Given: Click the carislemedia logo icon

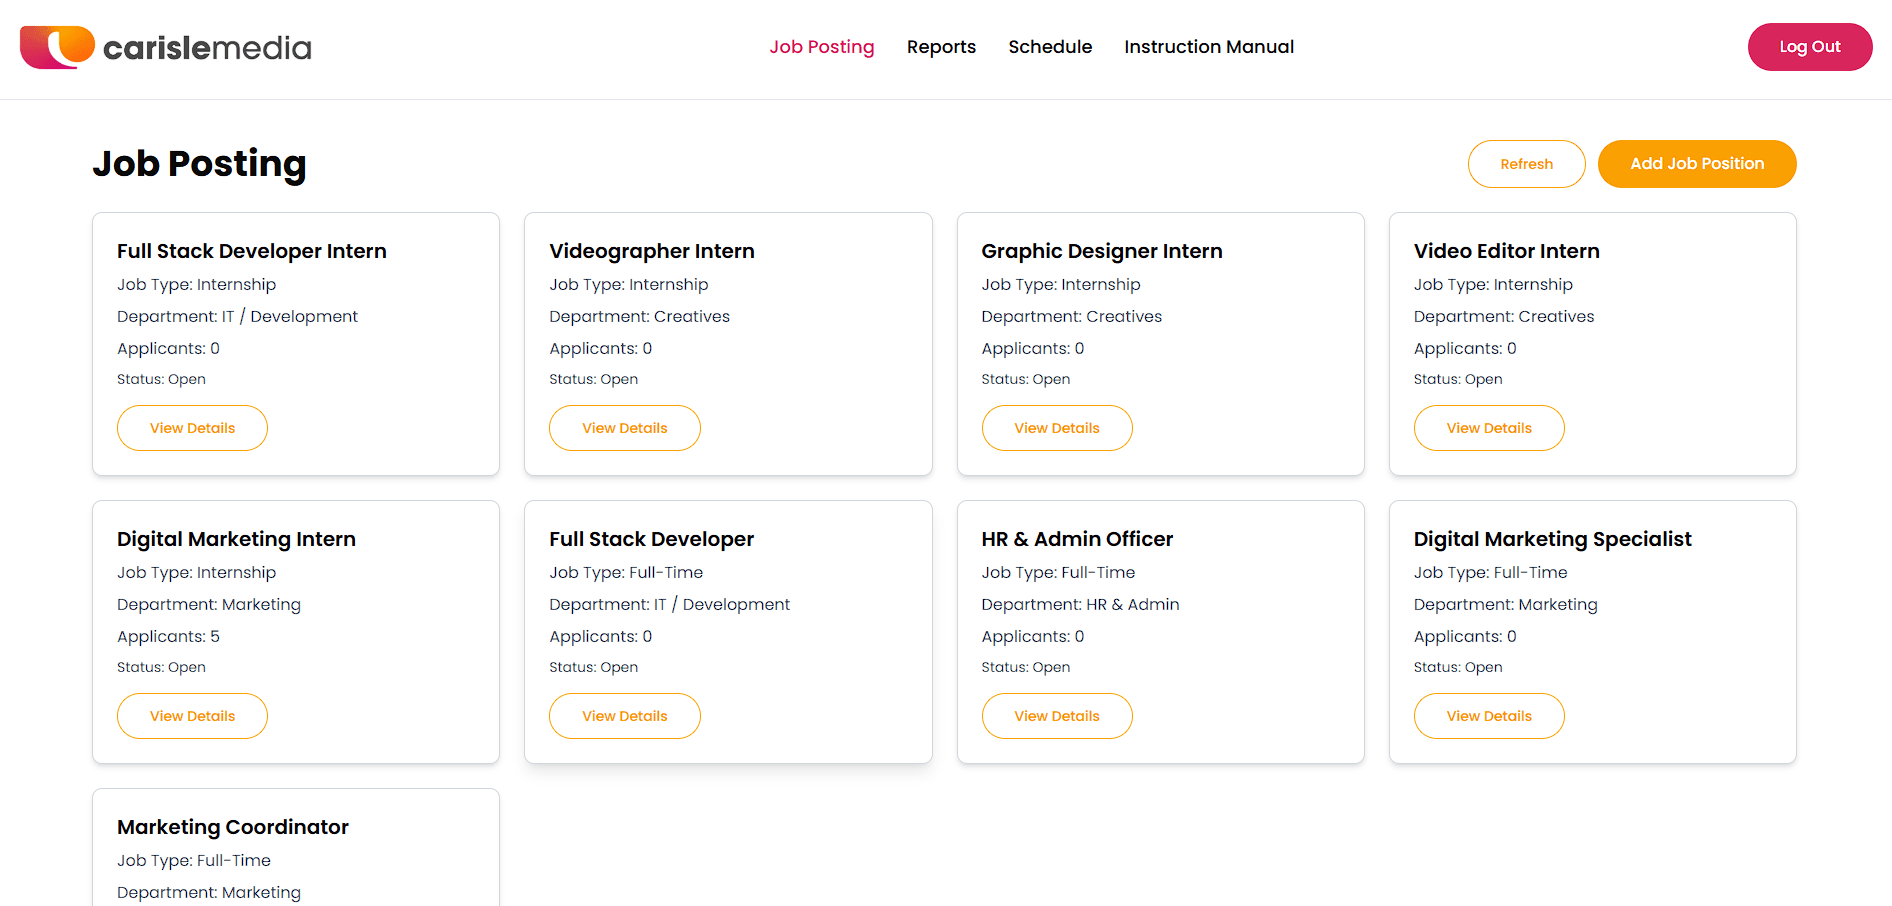Looking at the screenshot, I should (x=57, y=47).
